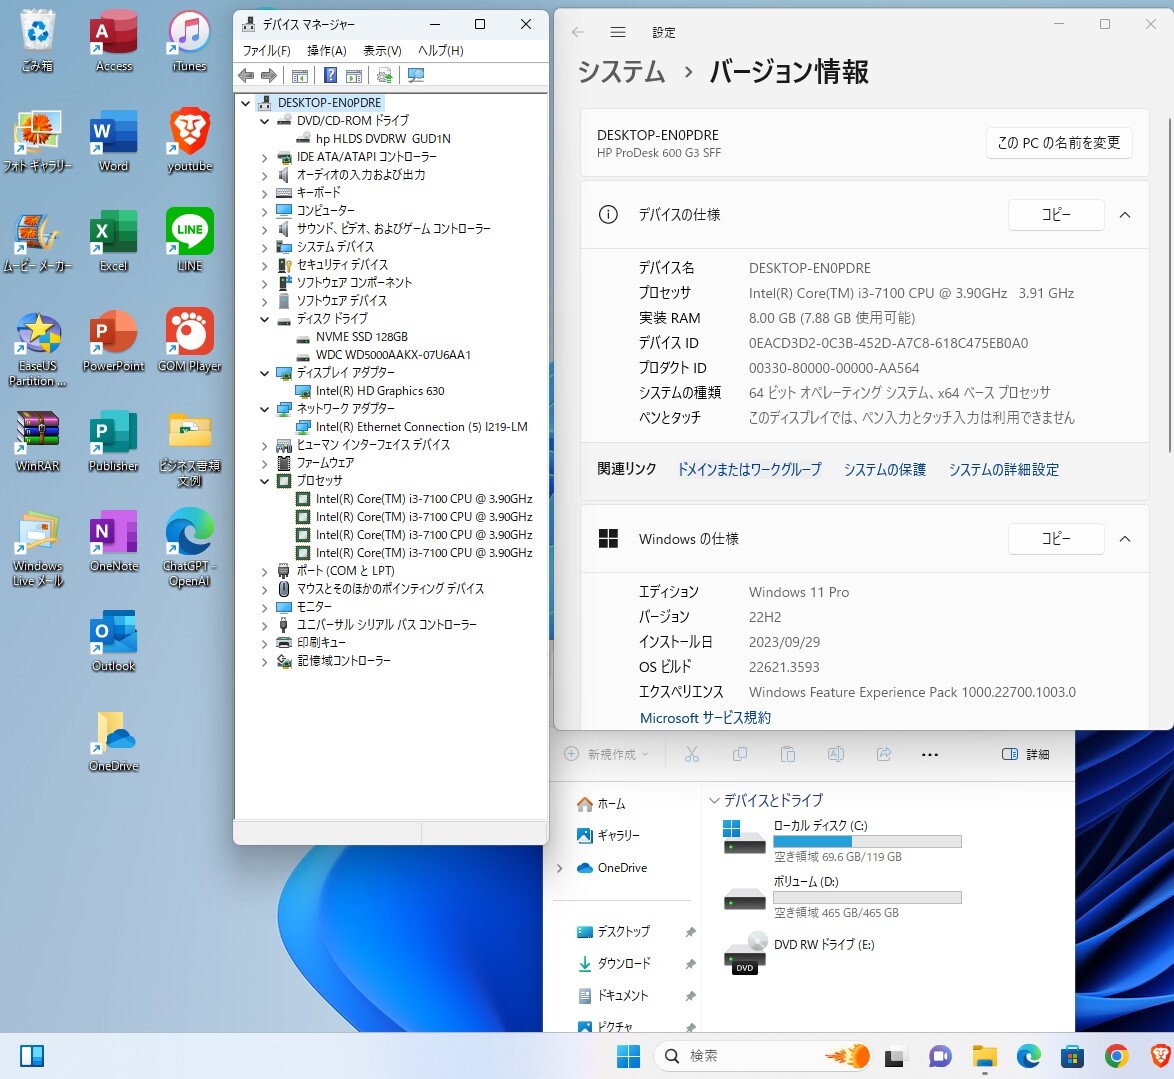Screen dimensions: 1174x1079
Task: Open the 操作(A) menu in Device Manager
Action: coord(326,50)
